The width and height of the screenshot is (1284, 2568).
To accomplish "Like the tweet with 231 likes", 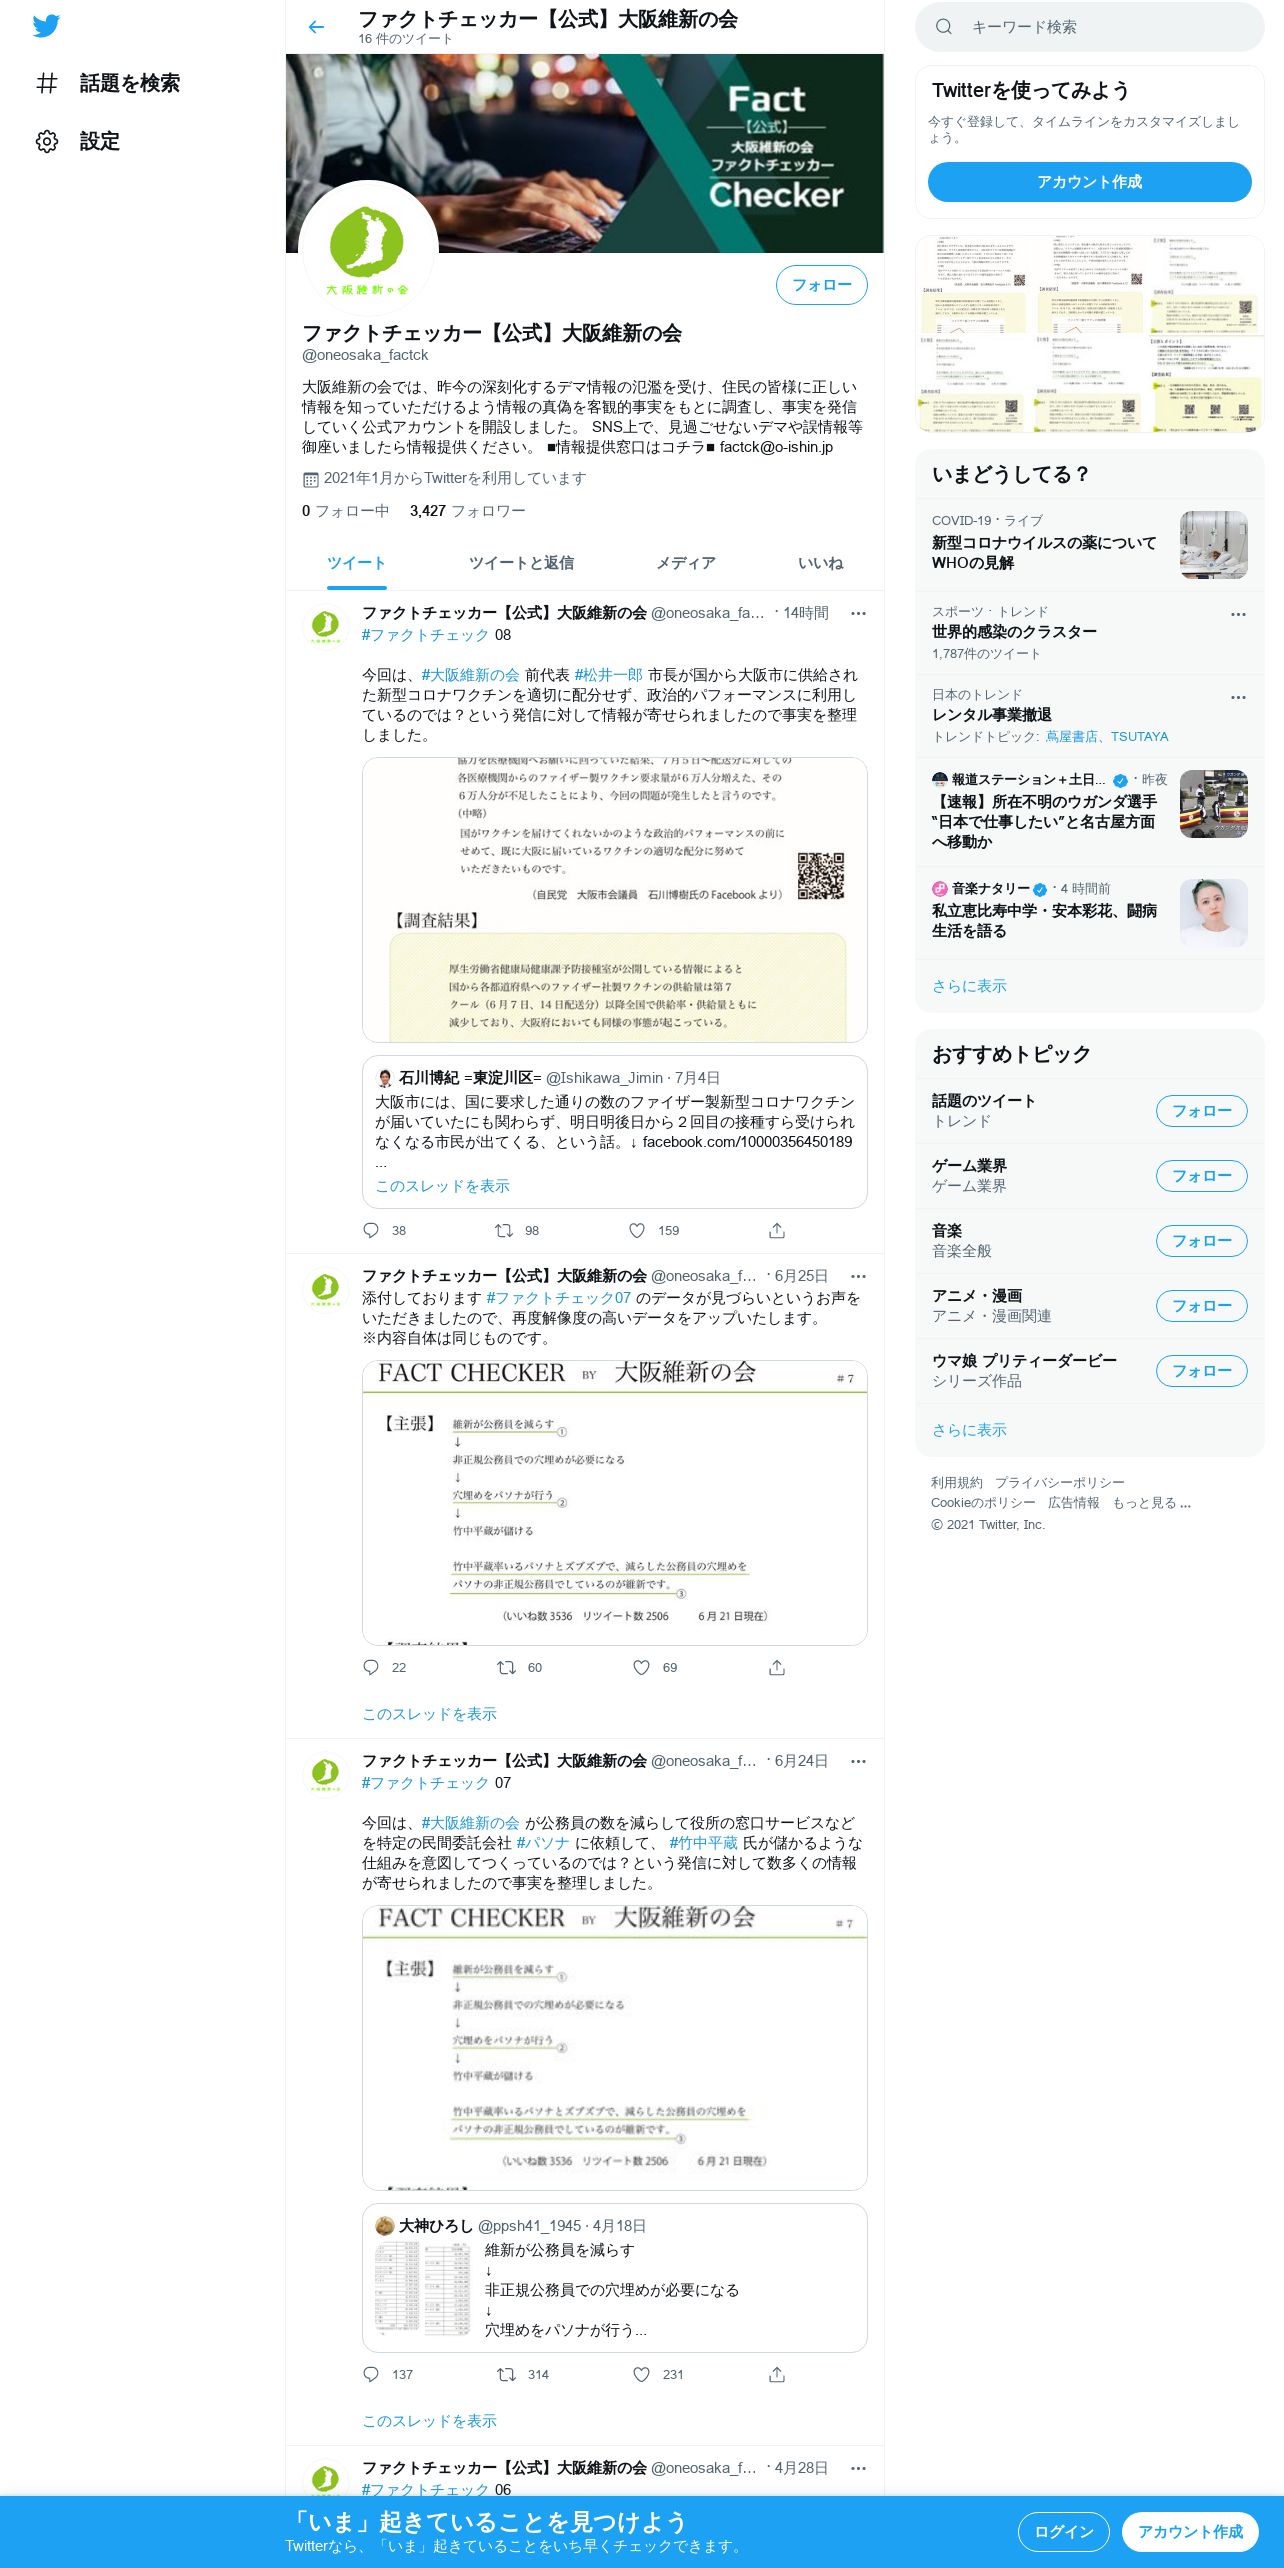I will click(x=641, y=2374).
